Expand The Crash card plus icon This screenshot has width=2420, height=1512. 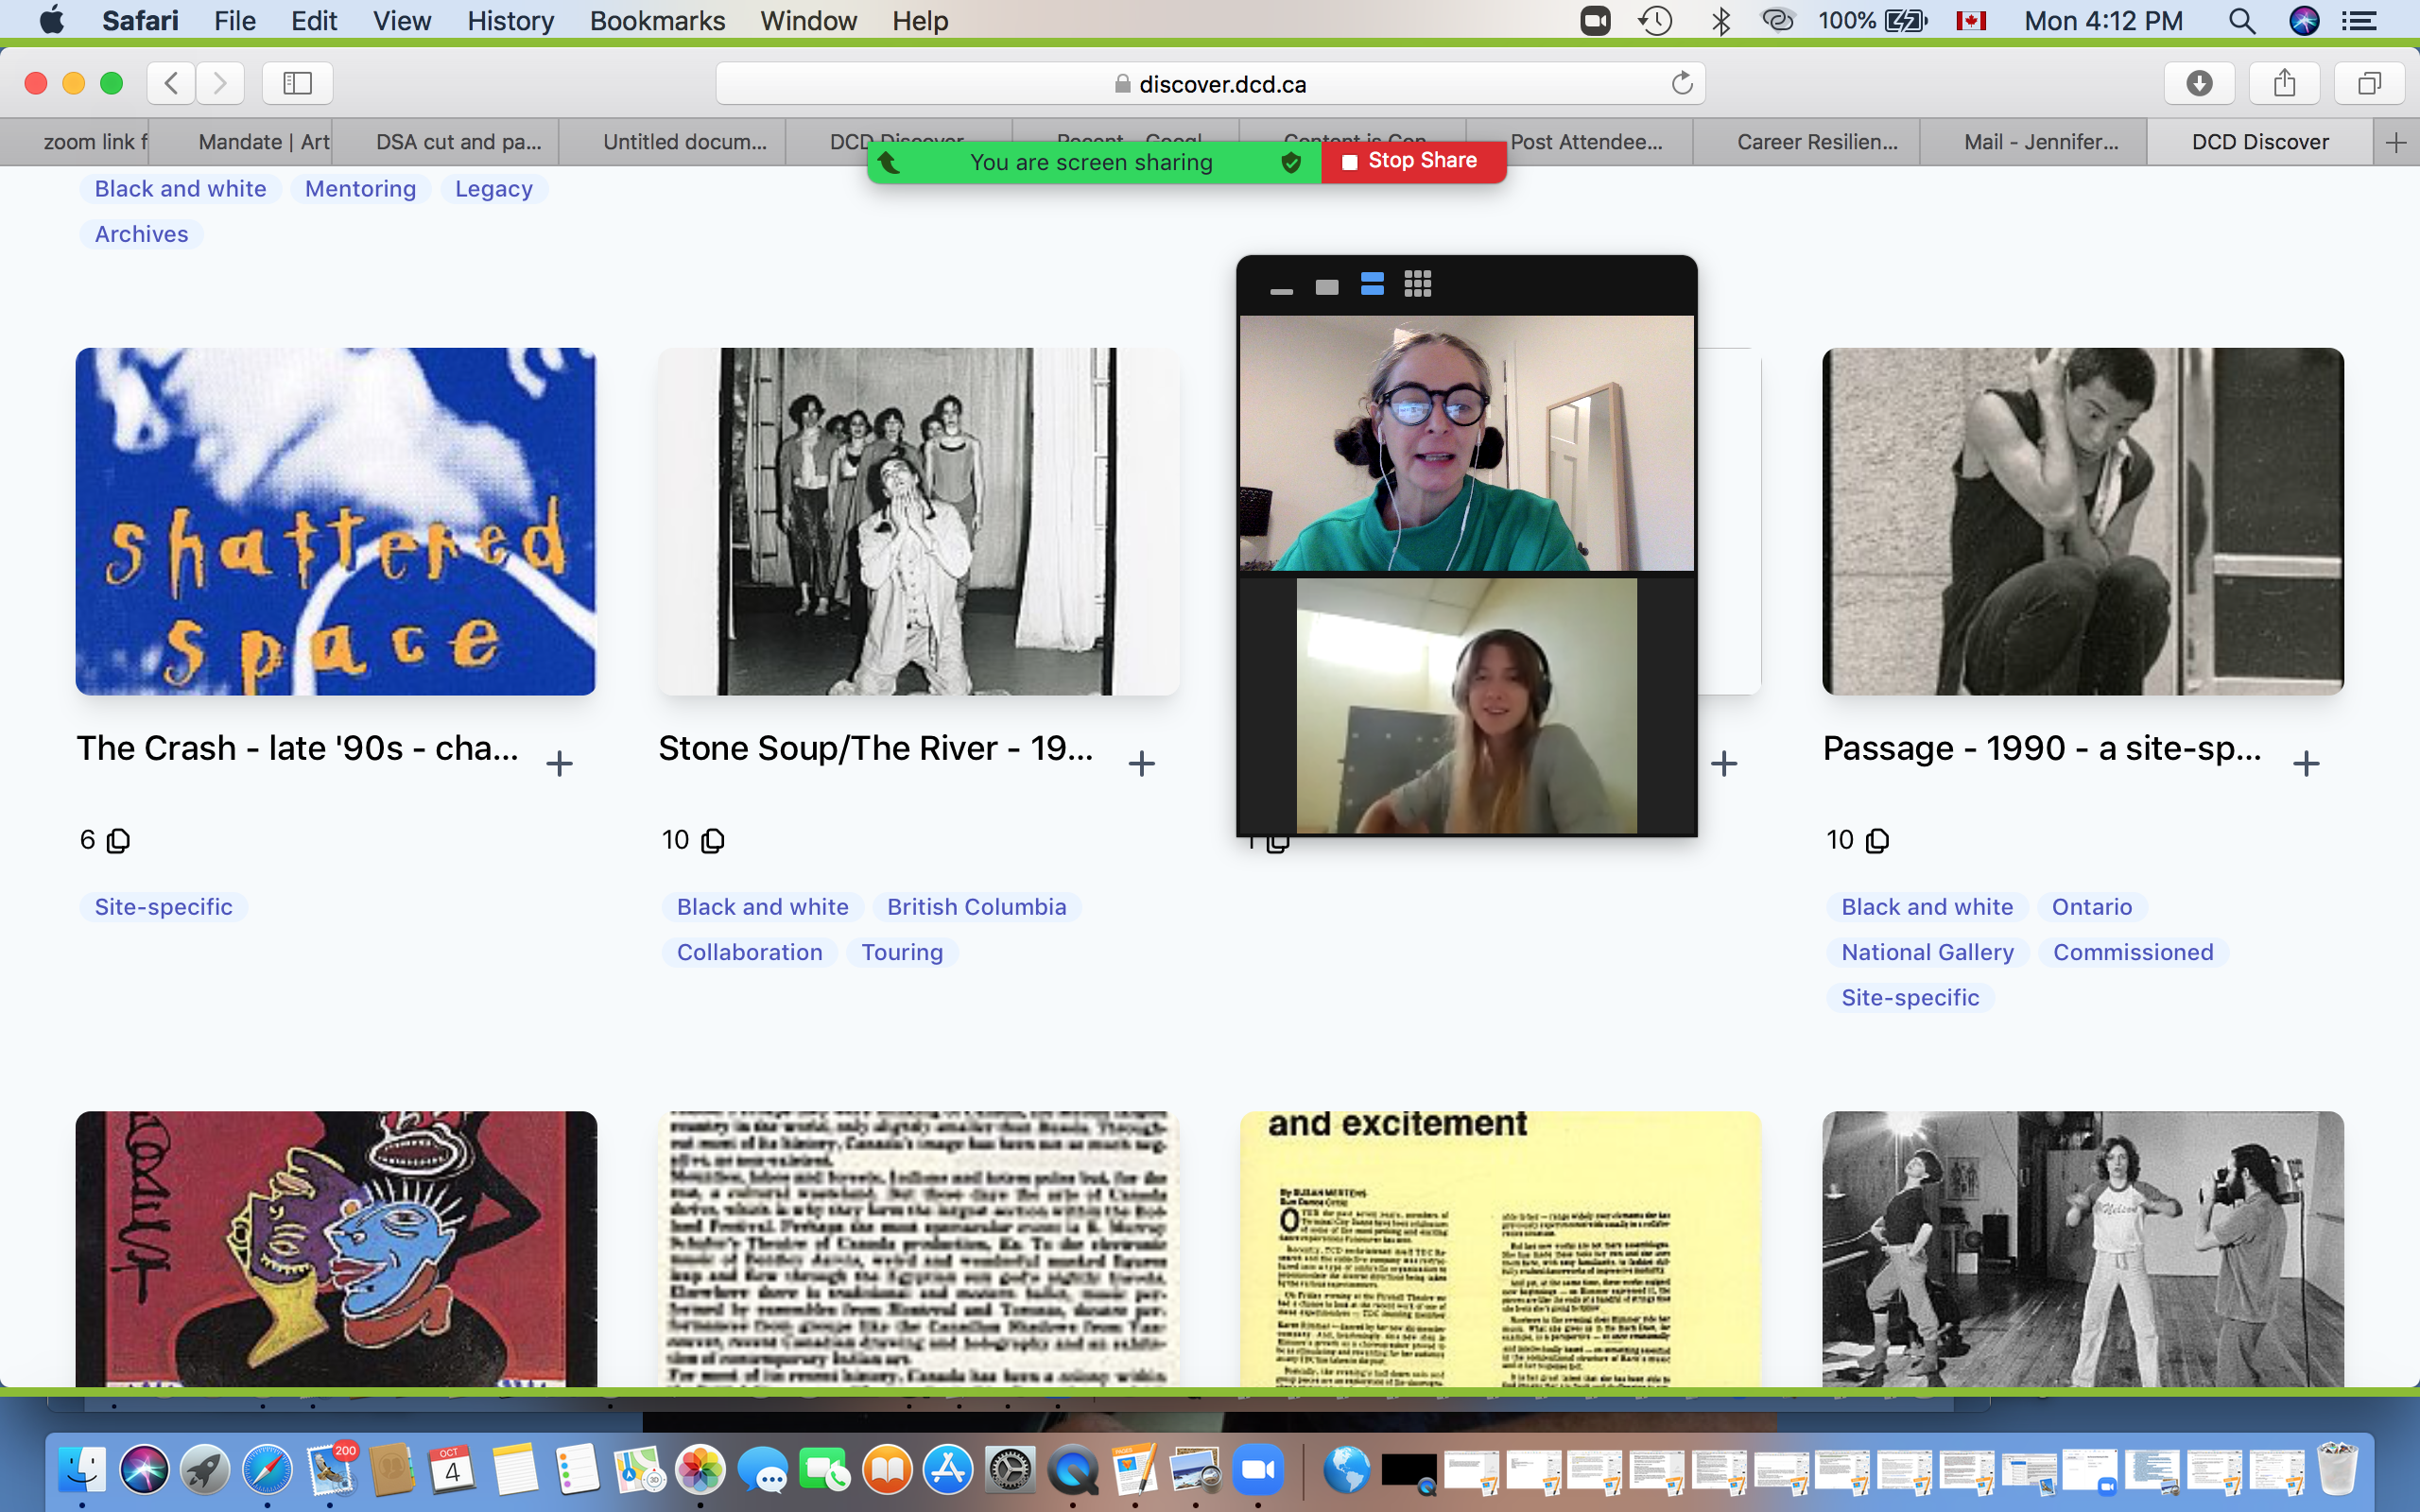560,764
